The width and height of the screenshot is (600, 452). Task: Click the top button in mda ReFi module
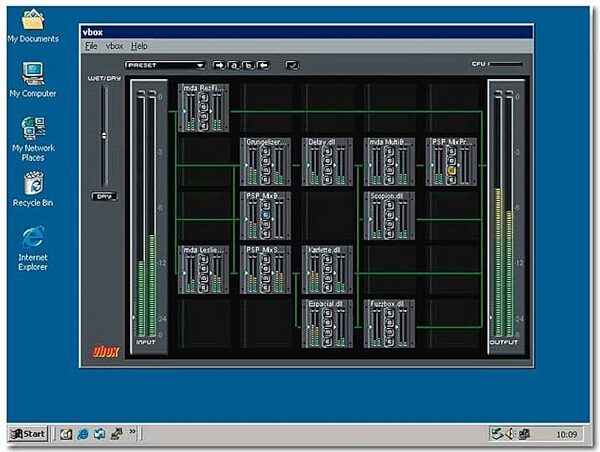204,98
